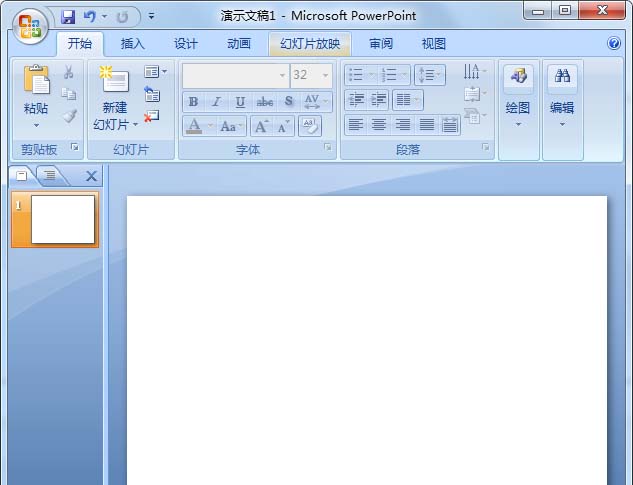The height and width of the screenshot is (485, 633).
Task: Open the 插入 ribbon tab
Action: click(x=132, y=44)
